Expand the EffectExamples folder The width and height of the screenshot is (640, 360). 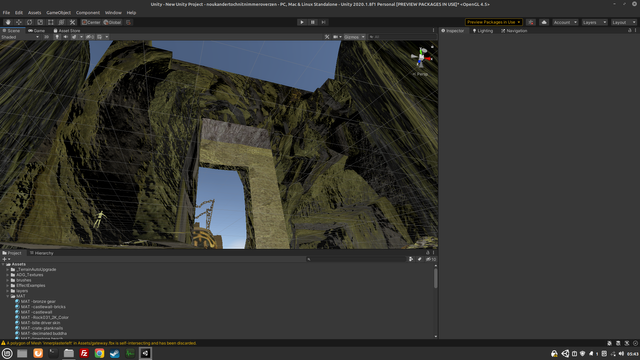(8, 286)
